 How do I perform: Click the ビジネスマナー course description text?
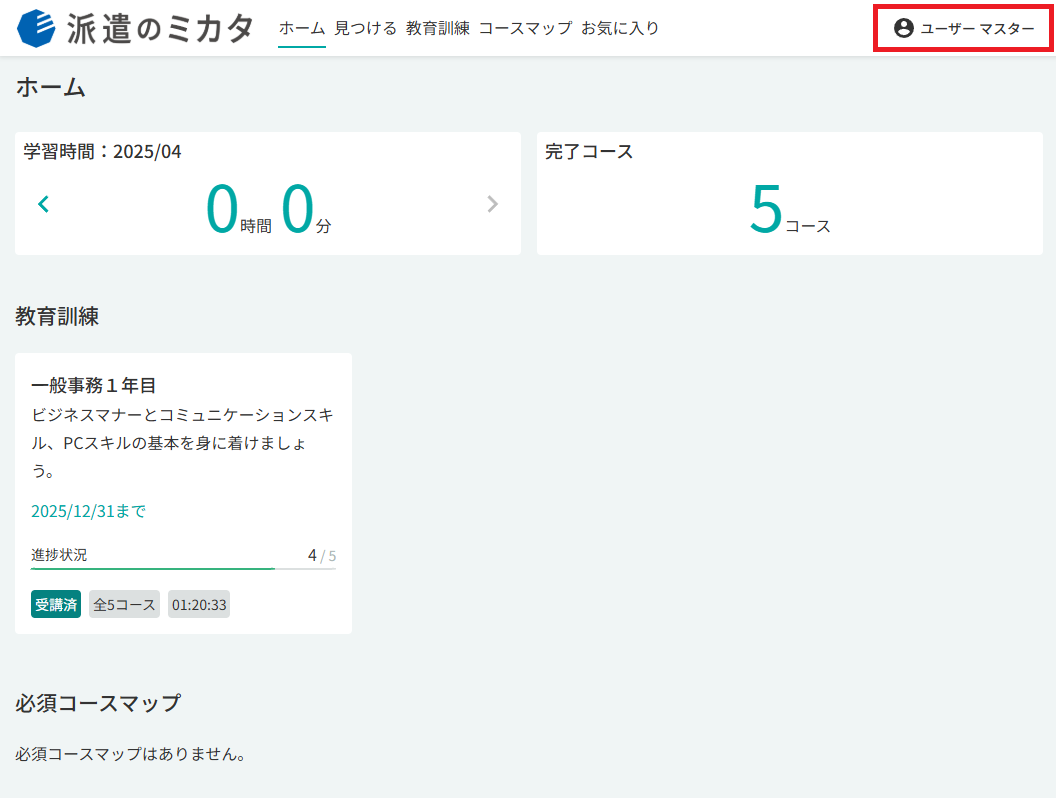[x=183, y=442]
